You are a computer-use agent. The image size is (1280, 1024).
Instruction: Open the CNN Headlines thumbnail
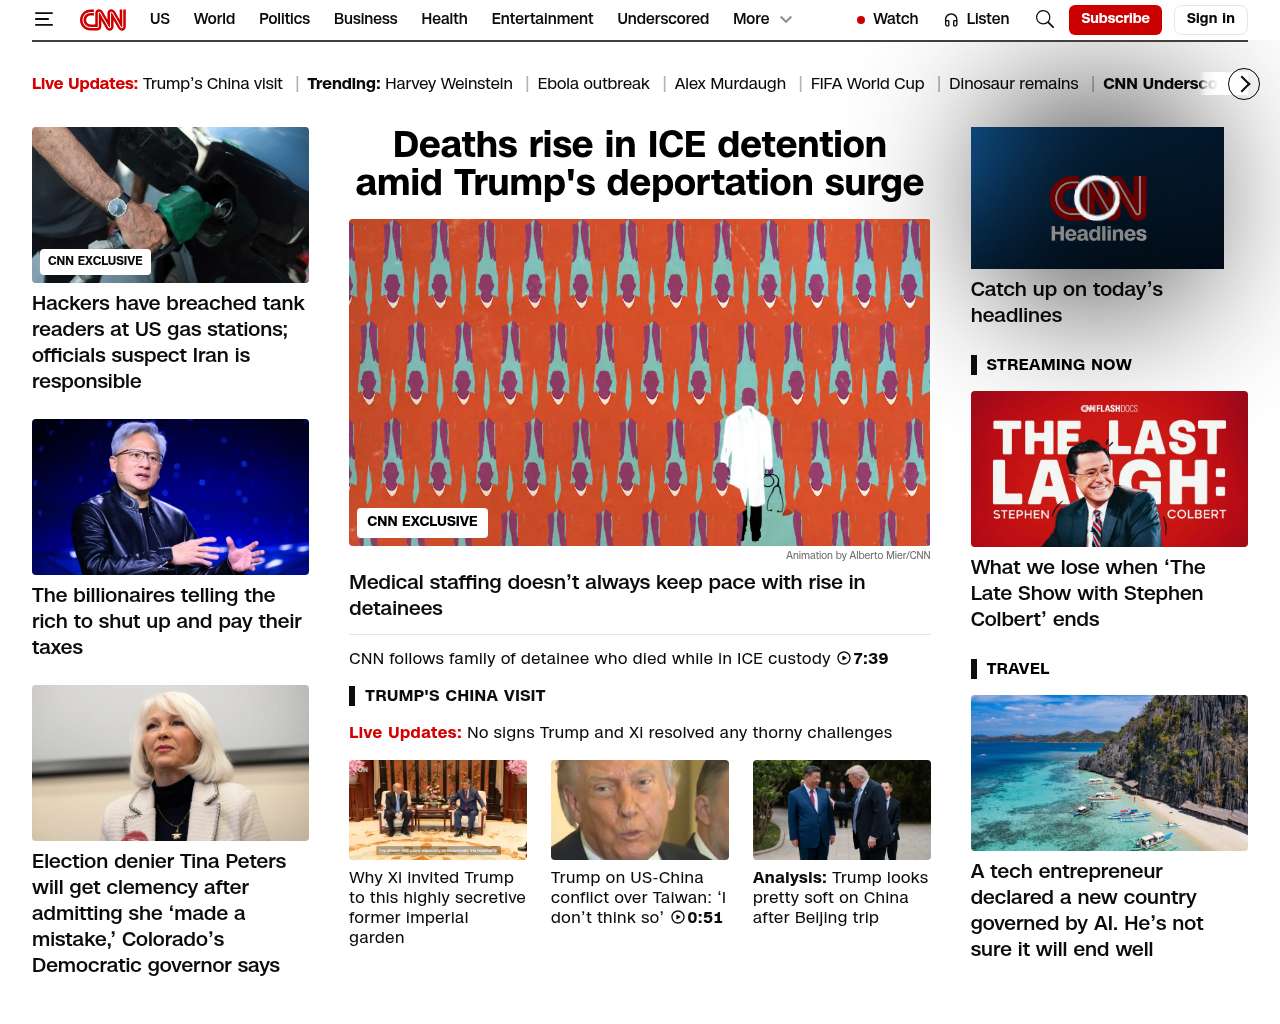tap(1097, 198)
